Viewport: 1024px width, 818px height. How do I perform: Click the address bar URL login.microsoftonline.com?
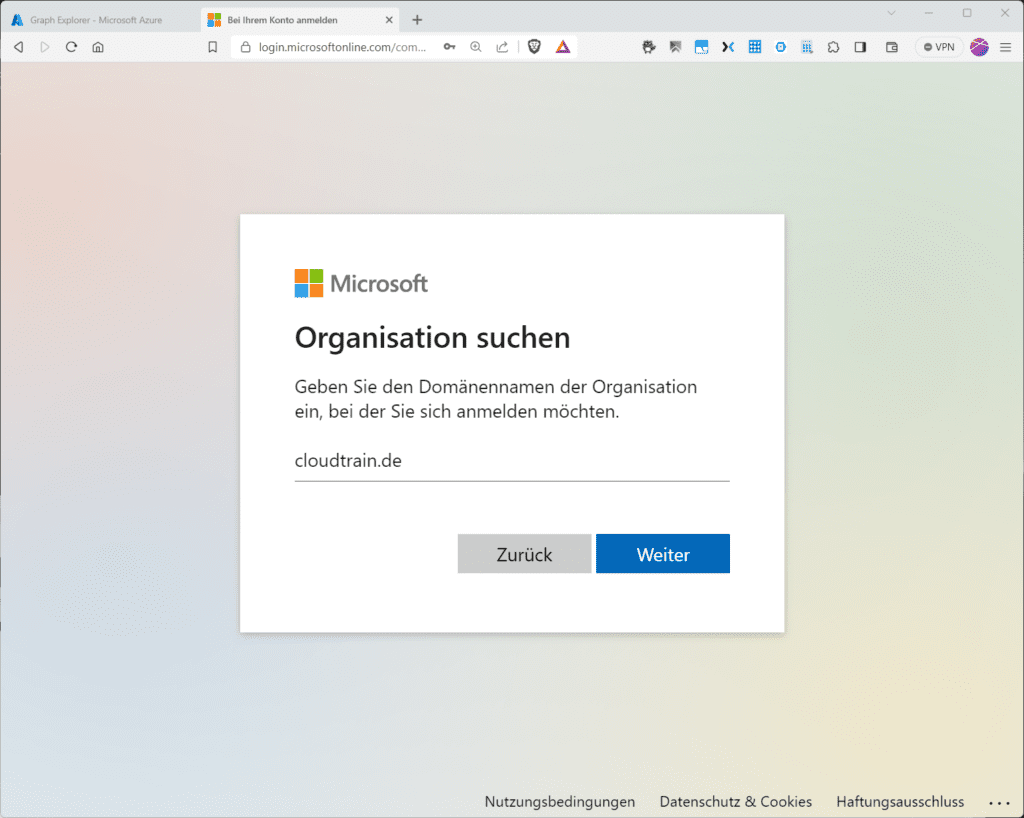tap(342, 47)
